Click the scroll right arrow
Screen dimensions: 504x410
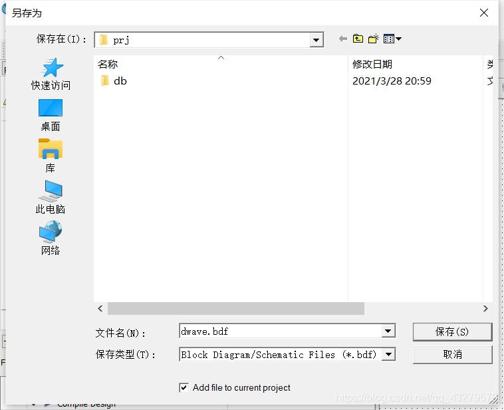[x=485, y=309]
